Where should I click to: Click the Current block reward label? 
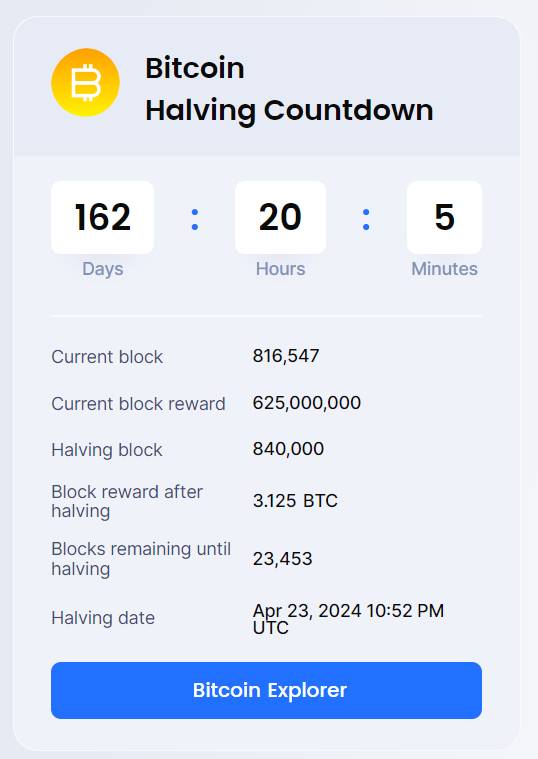pos(138,404)
